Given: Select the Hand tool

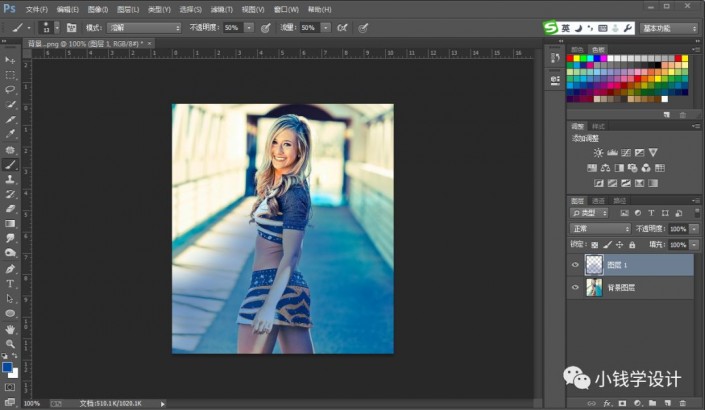Looking at the screenshot, I should tap(10, 330).
